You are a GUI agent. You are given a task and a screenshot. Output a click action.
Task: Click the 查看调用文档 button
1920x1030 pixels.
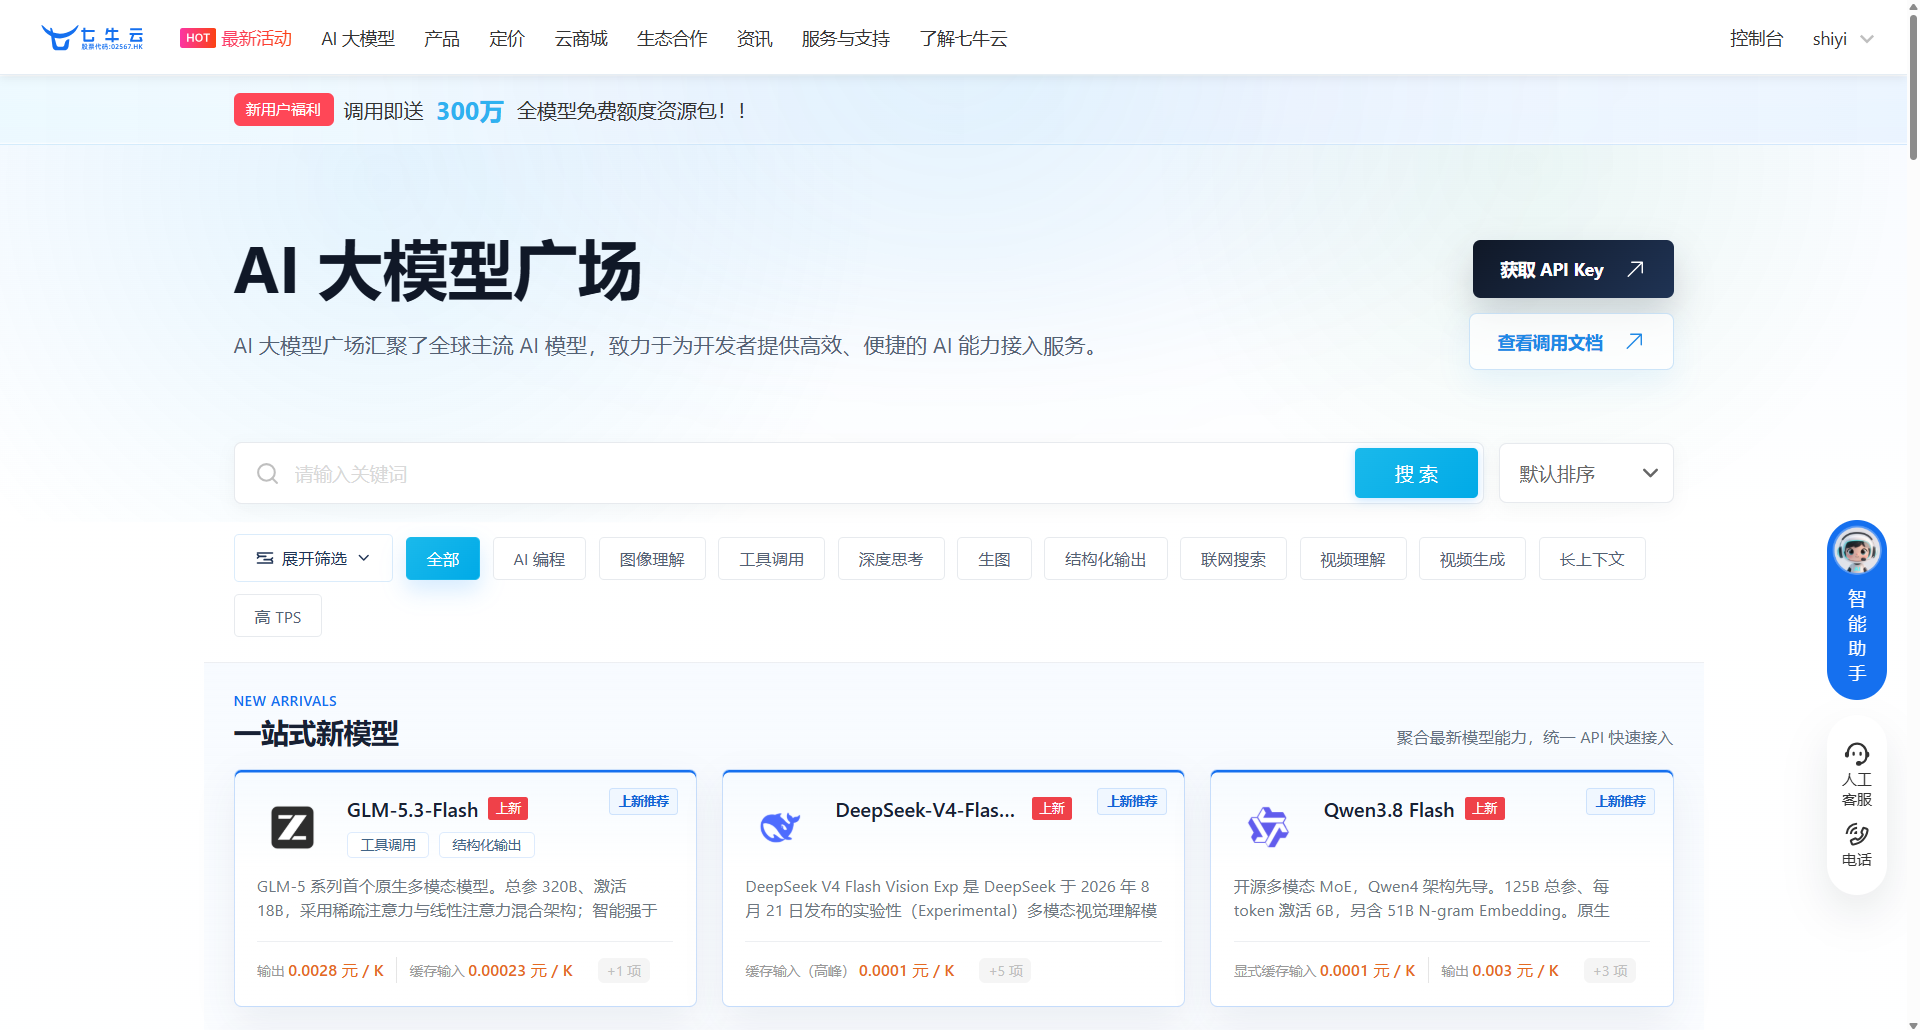[1571, 342]
